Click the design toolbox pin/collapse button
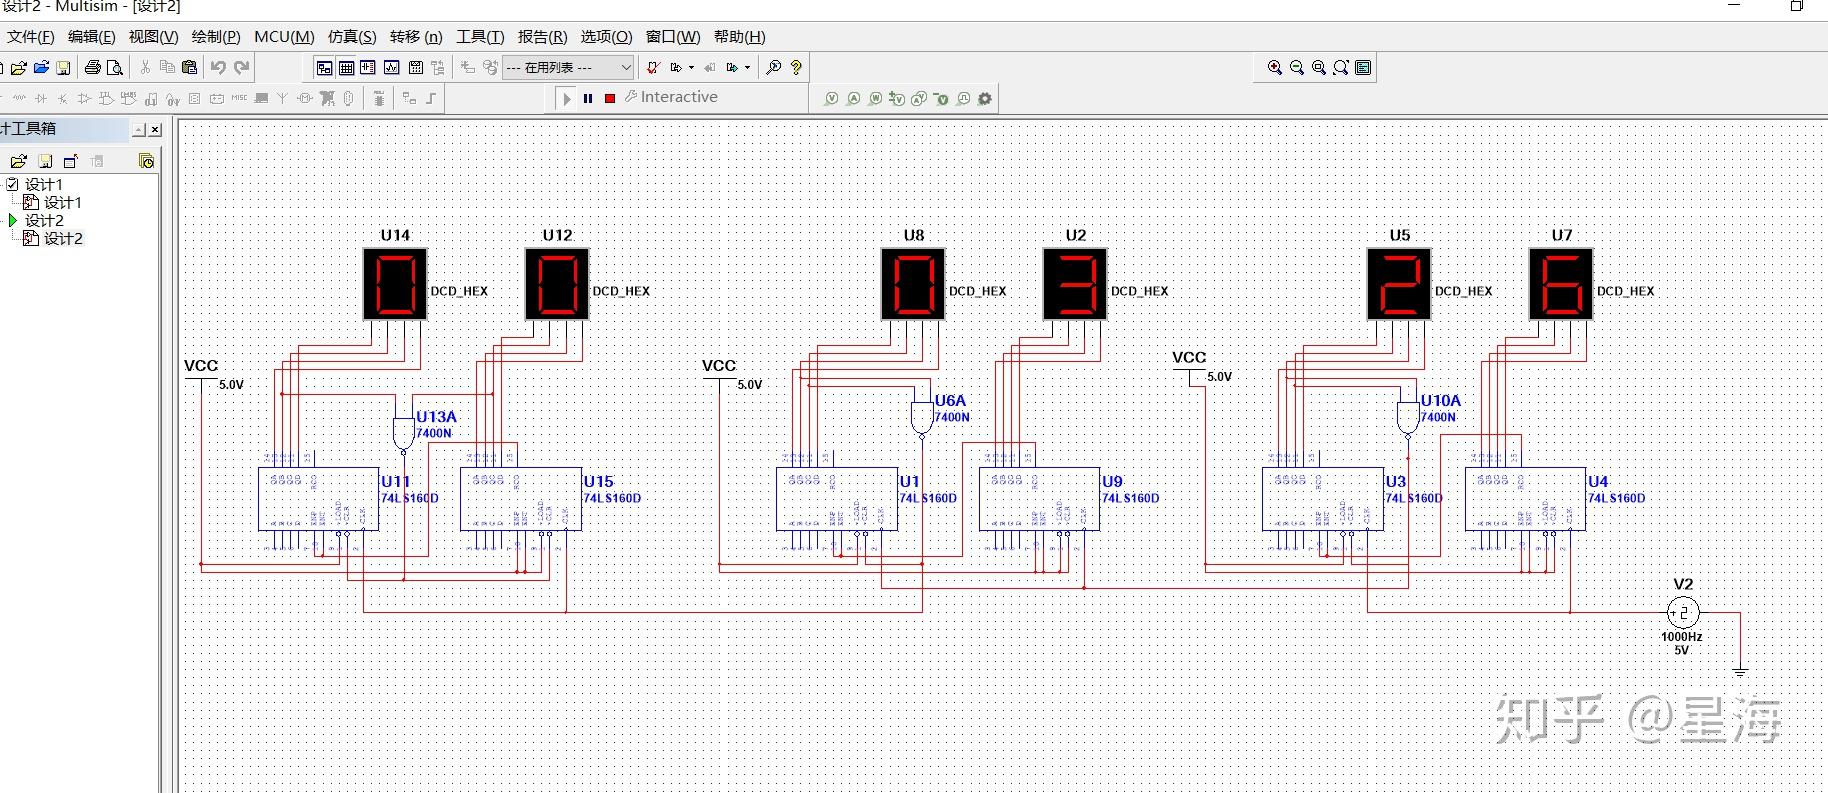The image size is (1828, 793). 140,130
